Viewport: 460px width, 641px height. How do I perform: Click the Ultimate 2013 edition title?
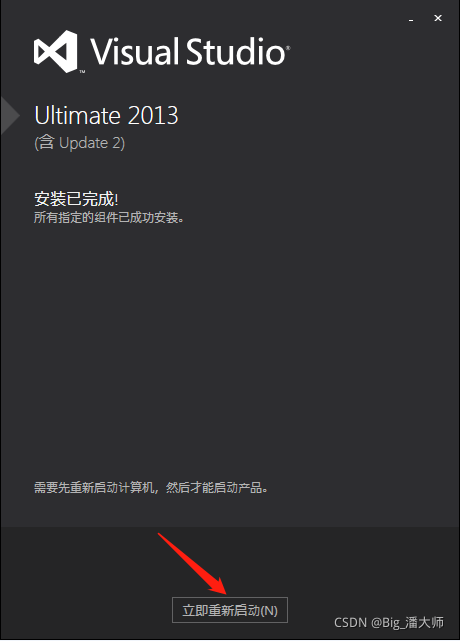[106, 115]
